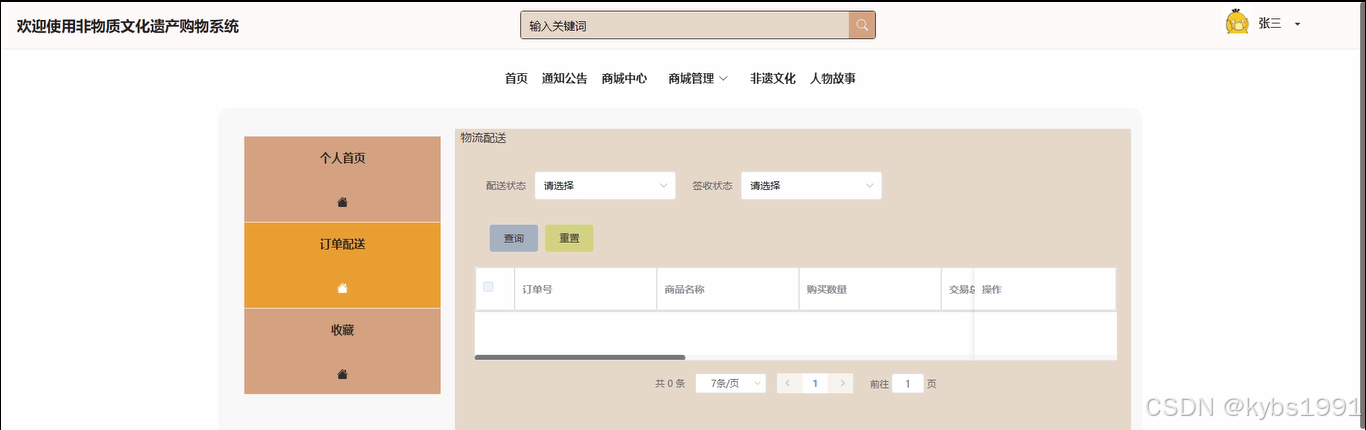This screenshot has height=430, width=1366.
Task: Click the 前往 page number input
Action: point(908,383)
